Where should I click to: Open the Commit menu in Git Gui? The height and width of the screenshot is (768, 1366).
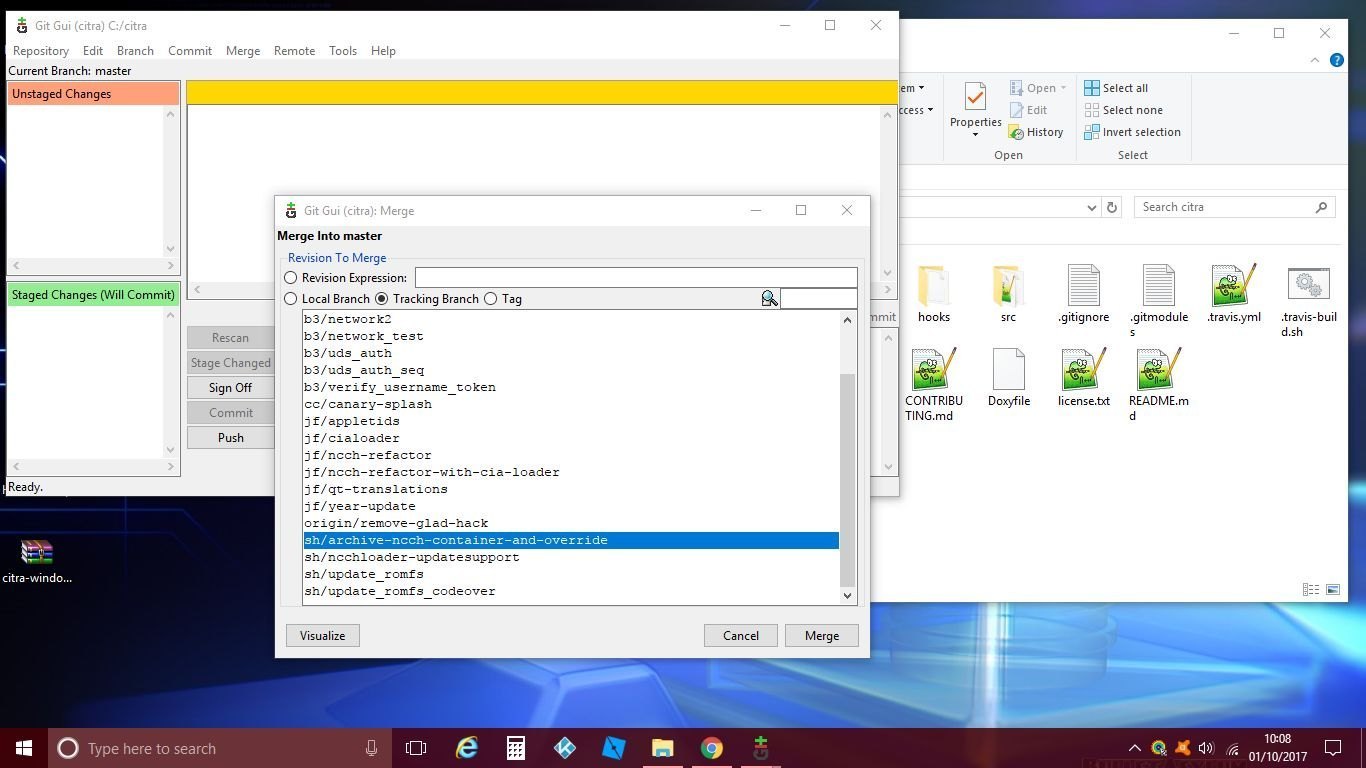pyautogui.click(x=190, y=51)
